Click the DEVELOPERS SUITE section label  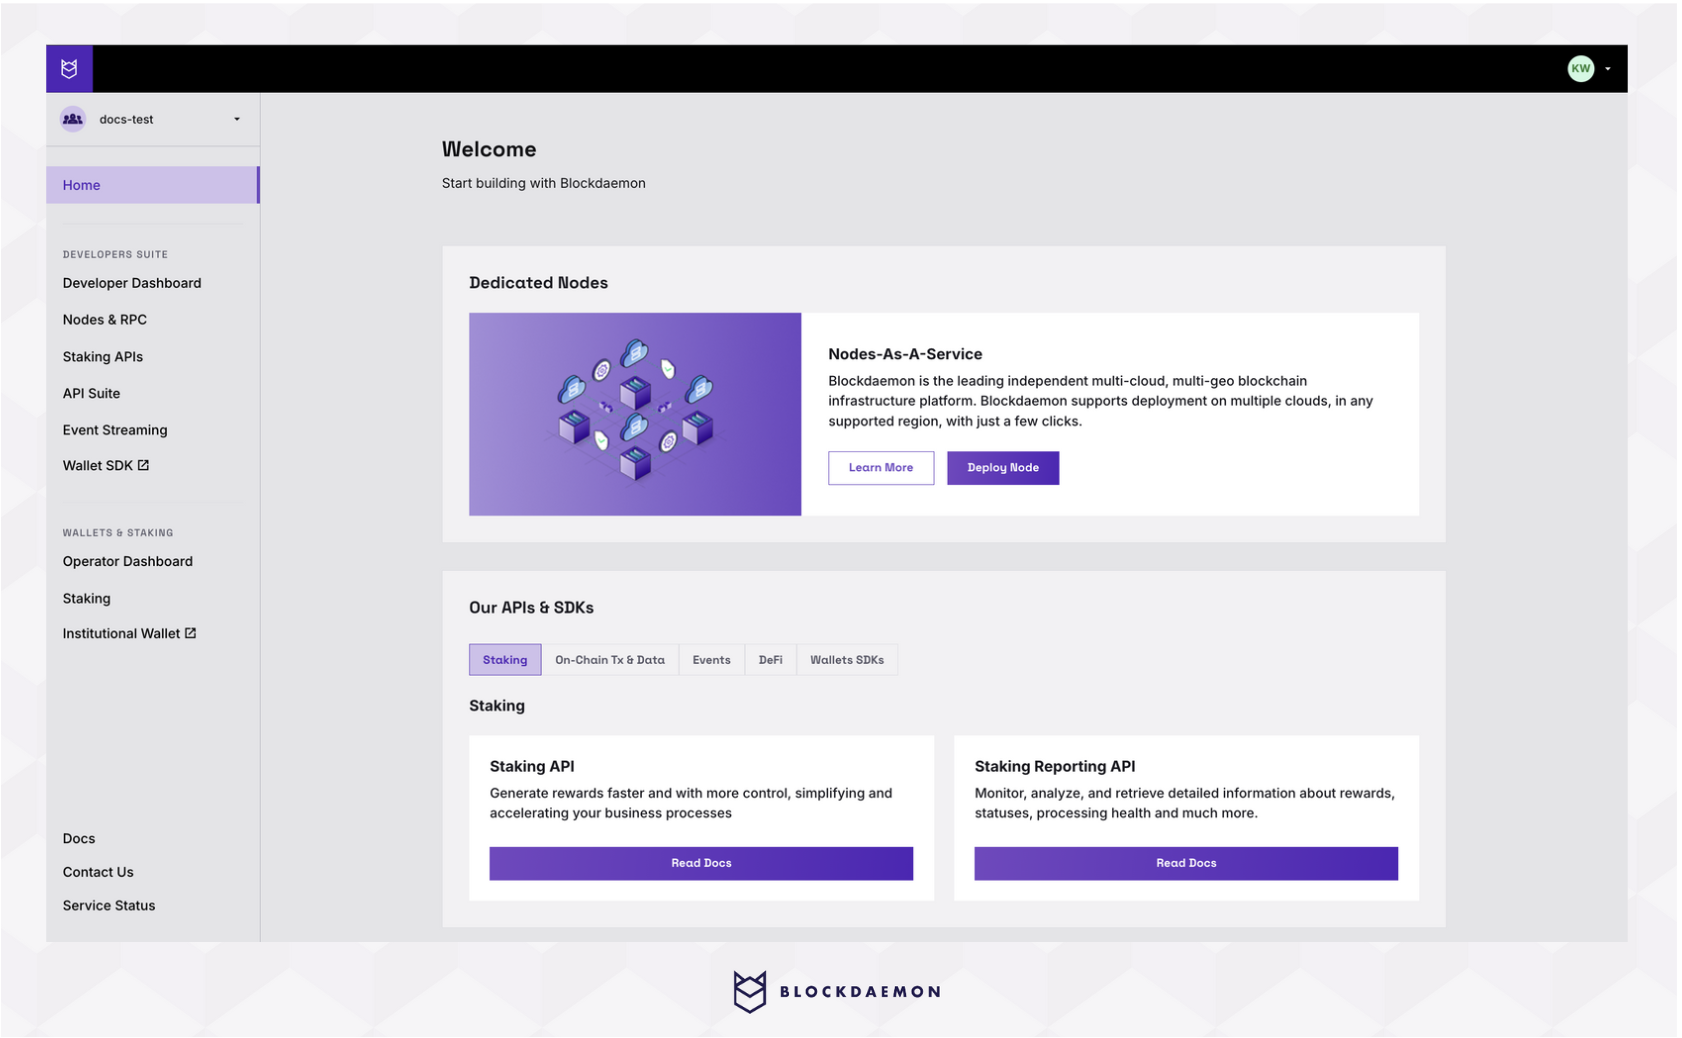pyautogui.click(x=115, y=255)
